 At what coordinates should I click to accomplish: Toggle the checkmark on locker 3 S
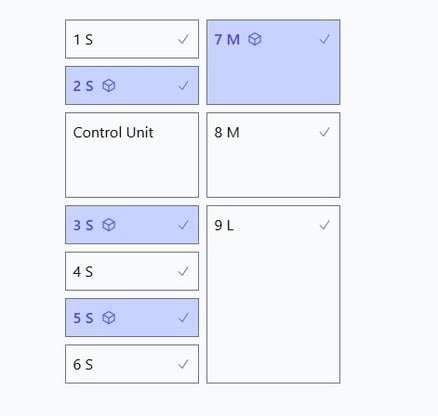click(x=183, y=225)
